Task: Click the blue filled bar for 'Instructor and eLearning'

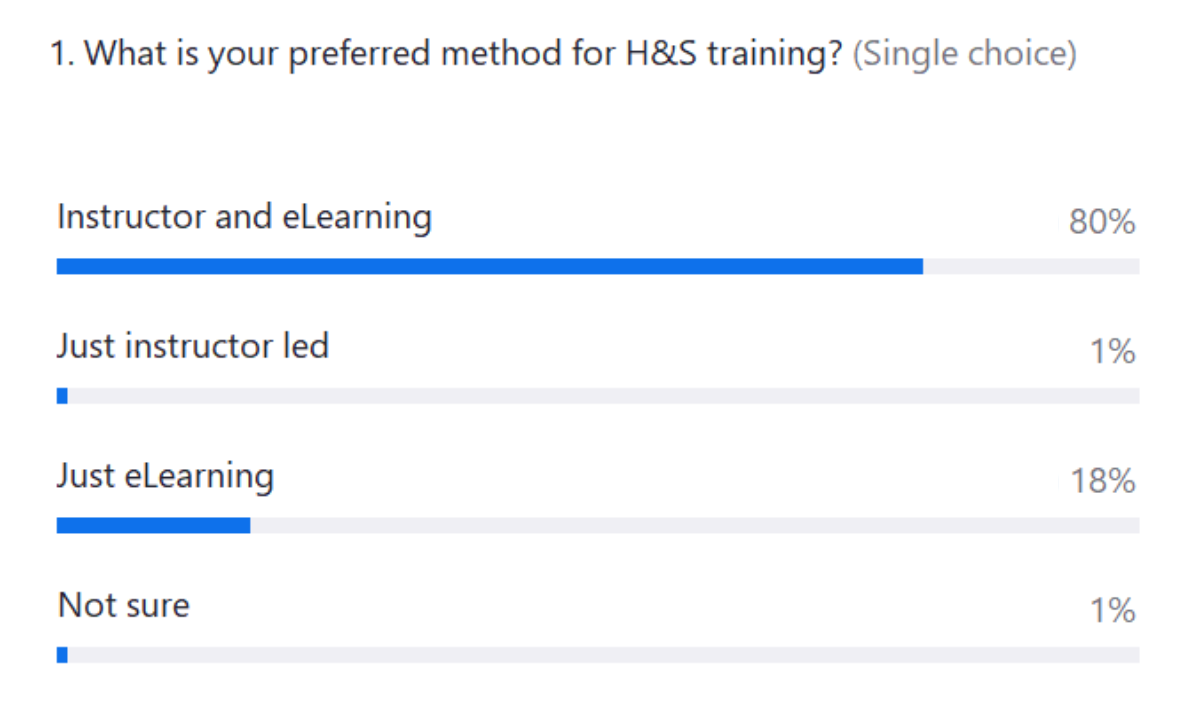Action: tap(490, 267)
